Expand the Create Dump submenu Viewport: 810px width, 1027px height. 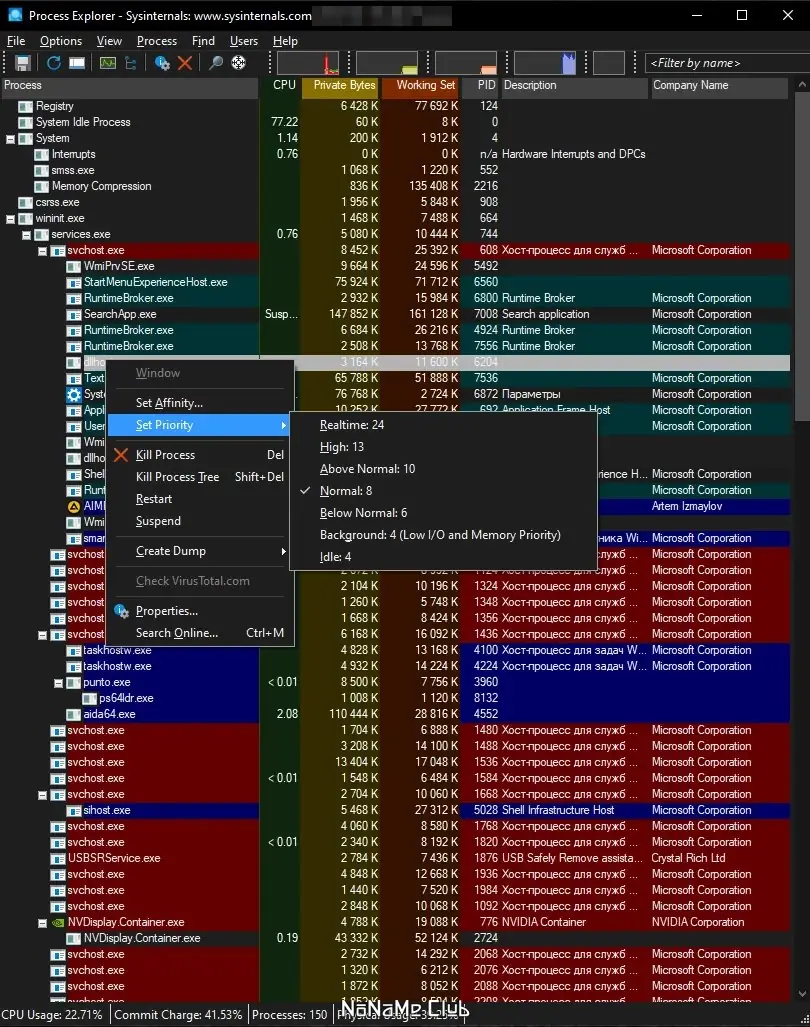click(x=200, y=551)
